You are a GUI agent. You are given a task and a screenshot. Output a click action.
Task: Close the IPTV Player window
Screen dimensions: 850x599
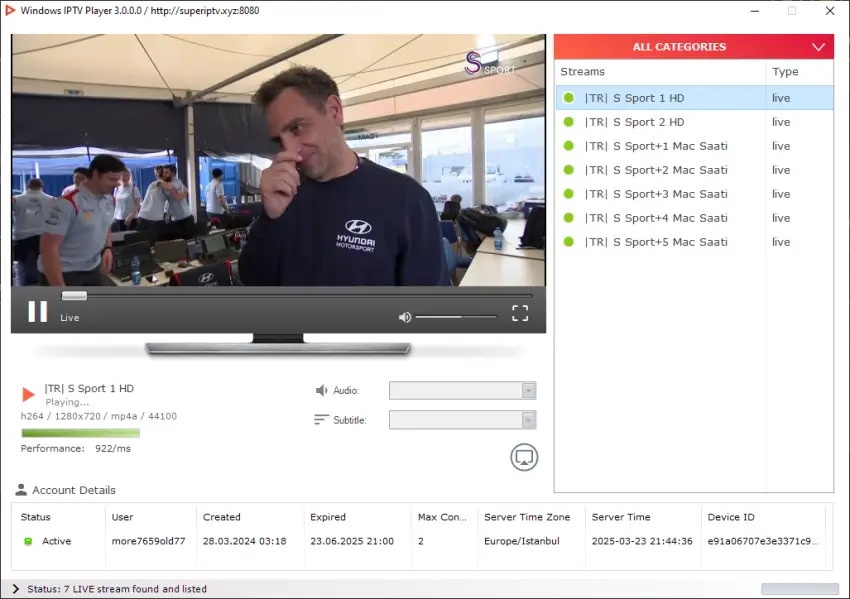point(830,11)
